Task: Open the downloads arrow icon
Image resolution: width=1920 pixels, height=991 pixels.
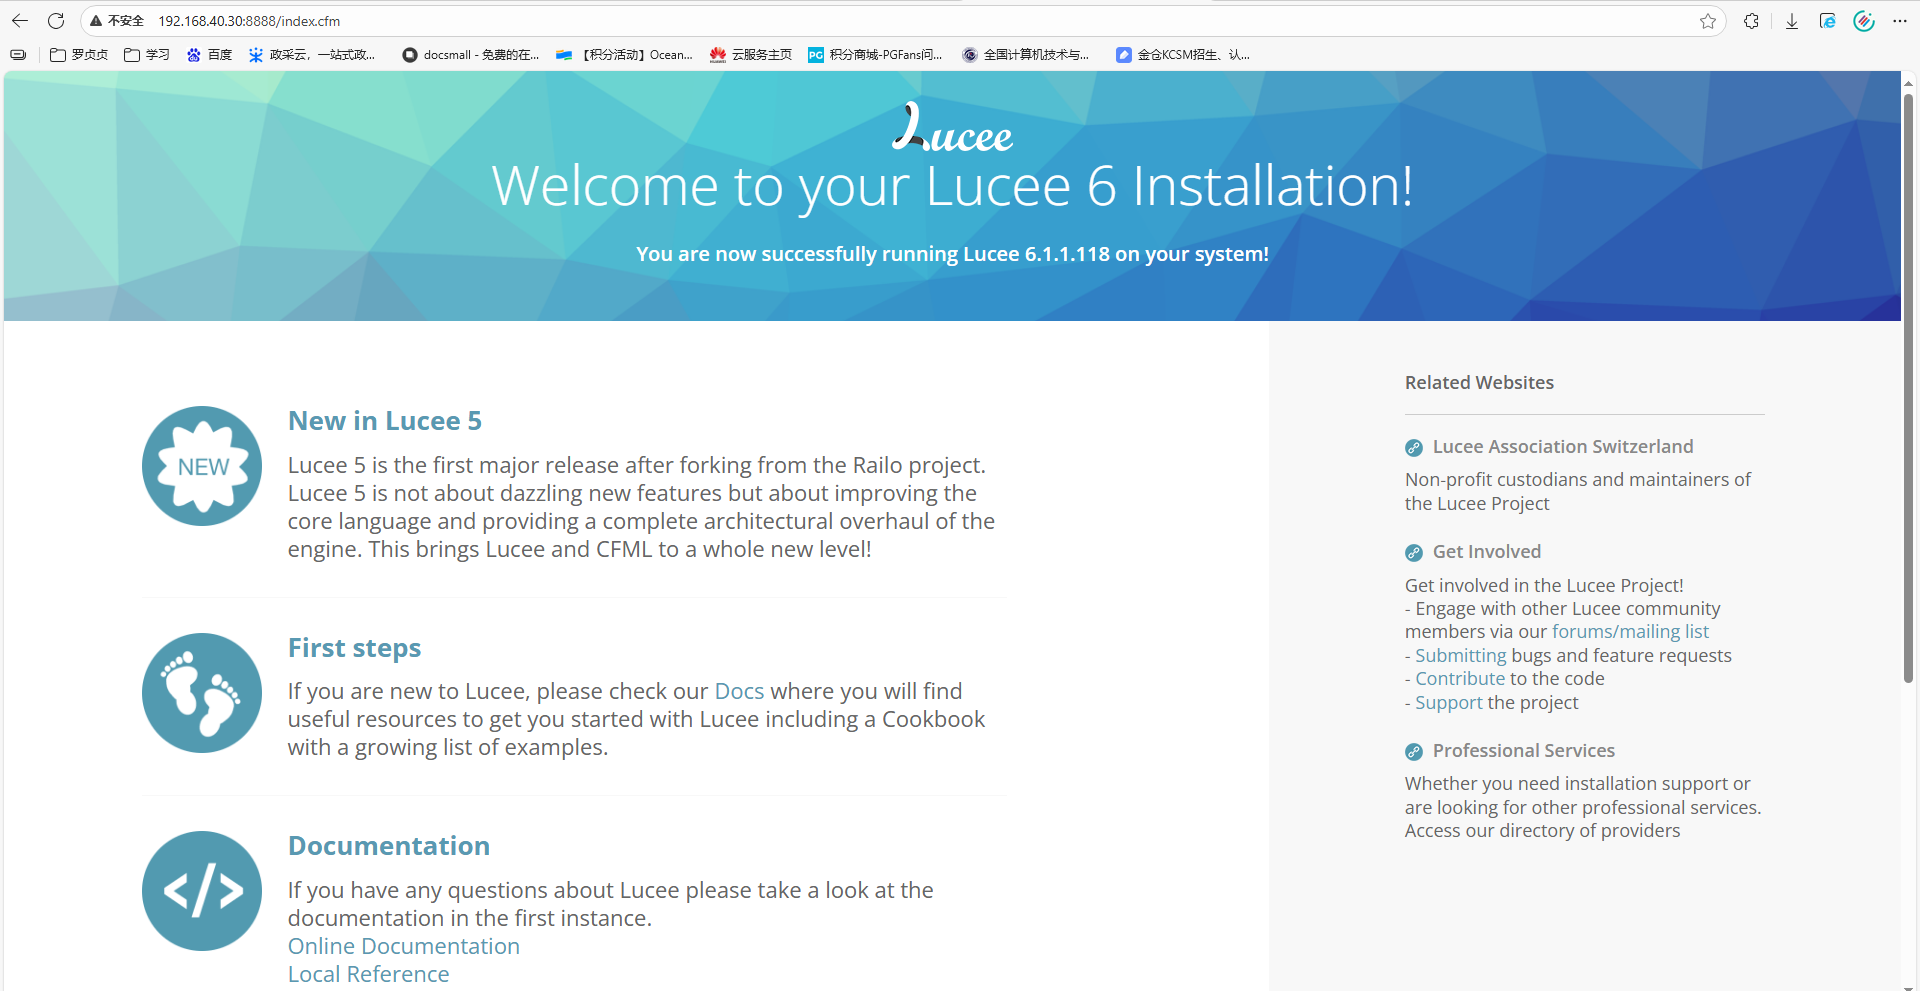Action: click(x=1792, y=21)
